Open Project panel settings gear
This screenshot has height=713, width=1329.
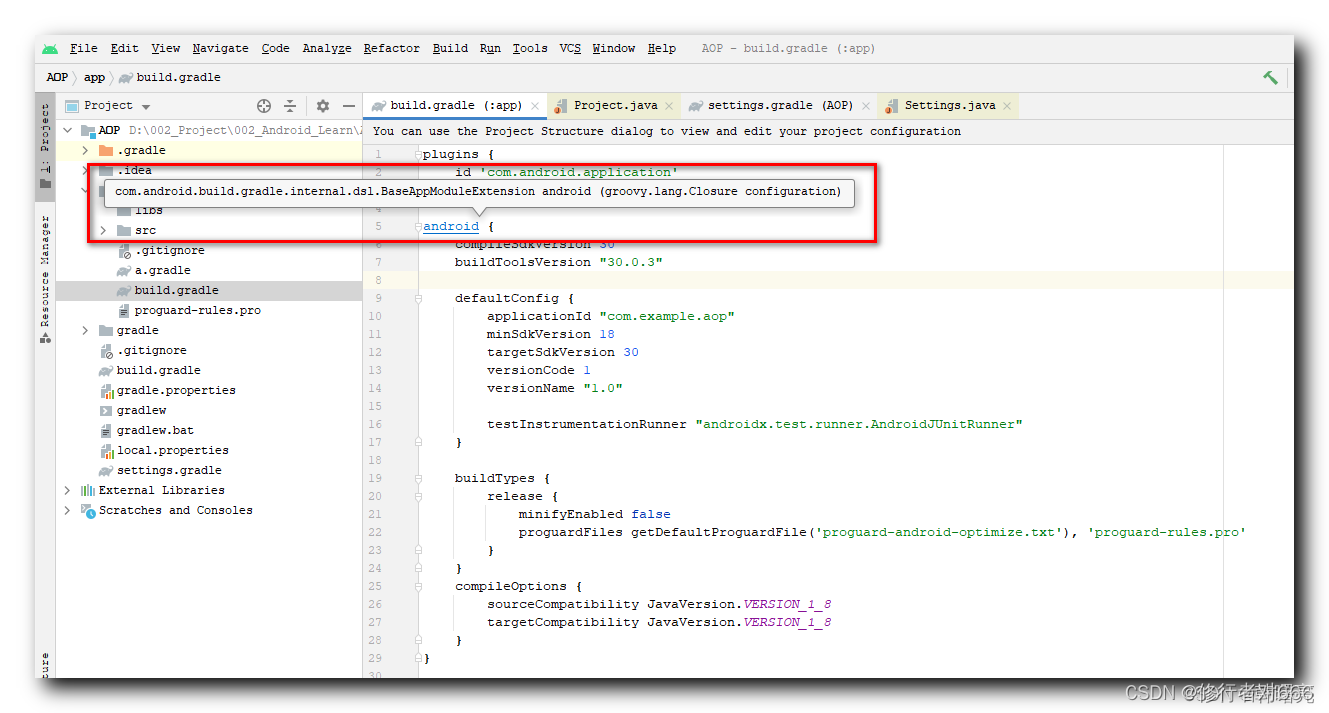[322, 105]
